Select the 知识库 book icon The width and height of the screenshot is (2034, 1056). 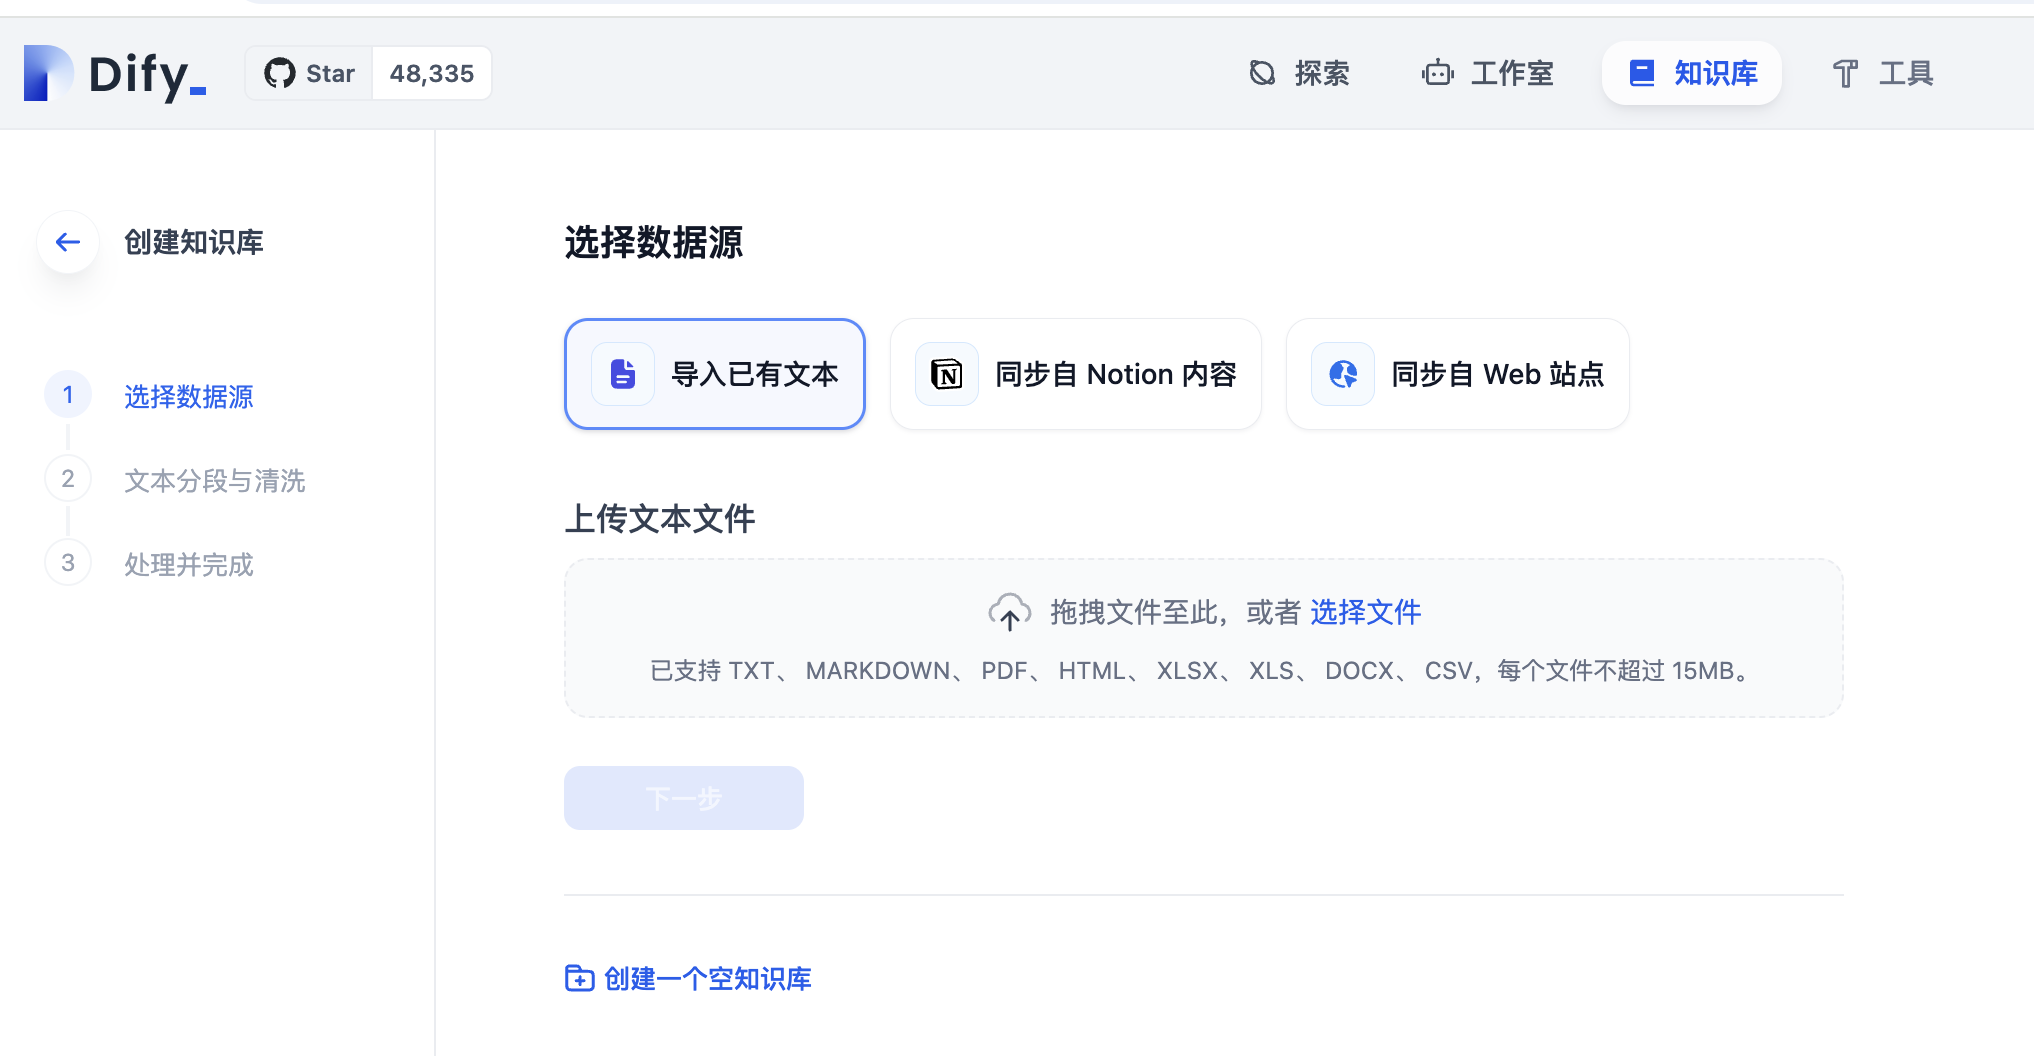pos(1641,72)
